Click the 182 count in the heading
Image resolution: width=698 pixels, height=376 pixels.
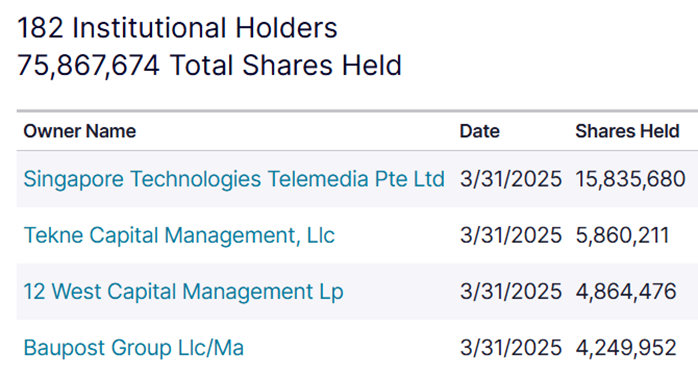(40, 28)
